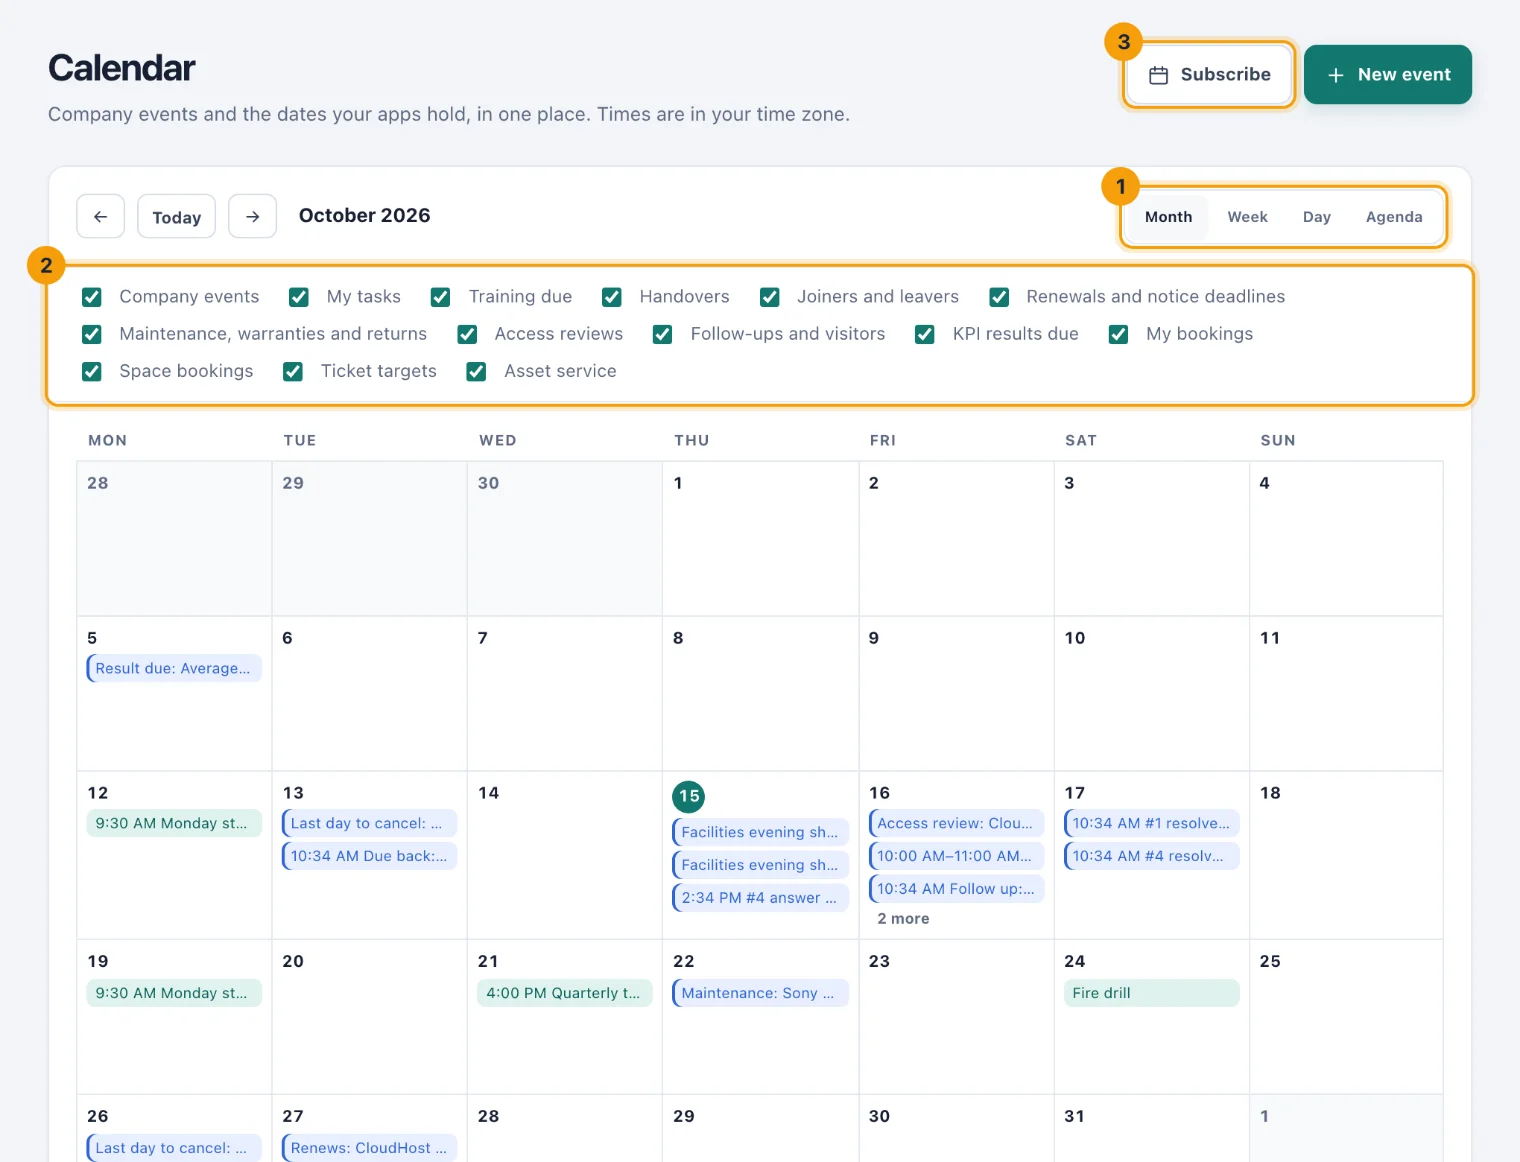Show '2 more' events on Oct 16
Image resolution: width=1520 pixels, height=1162 pixels.
(x=903, y=919)
